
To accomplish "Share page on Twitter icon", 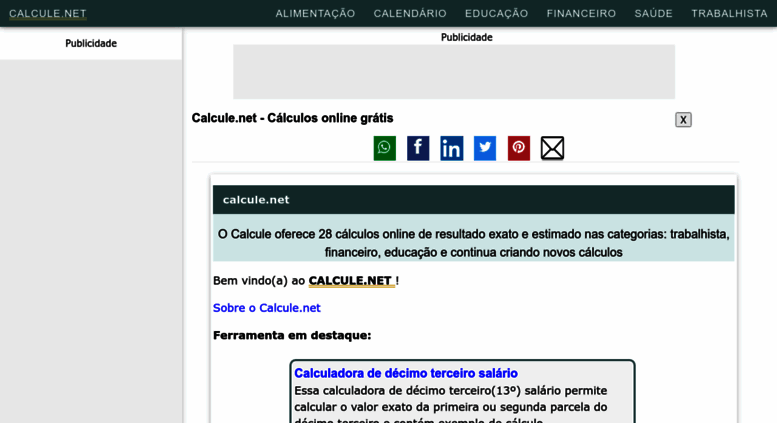I will pyautogui.click(x=485, y=148).
